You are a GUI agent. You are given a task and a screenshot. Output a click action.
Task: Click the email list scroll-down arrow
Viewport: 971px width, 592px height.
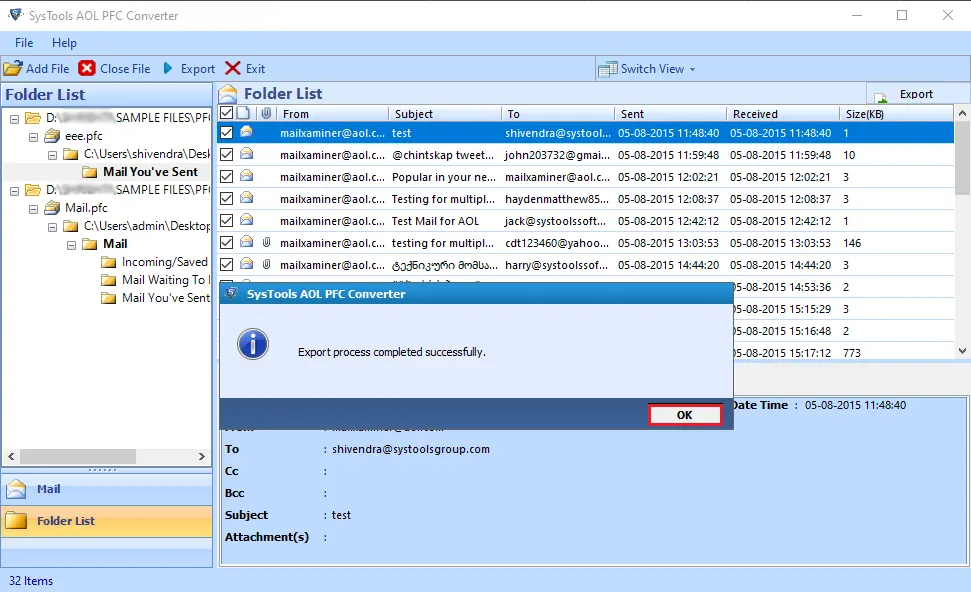click(962, 350)
